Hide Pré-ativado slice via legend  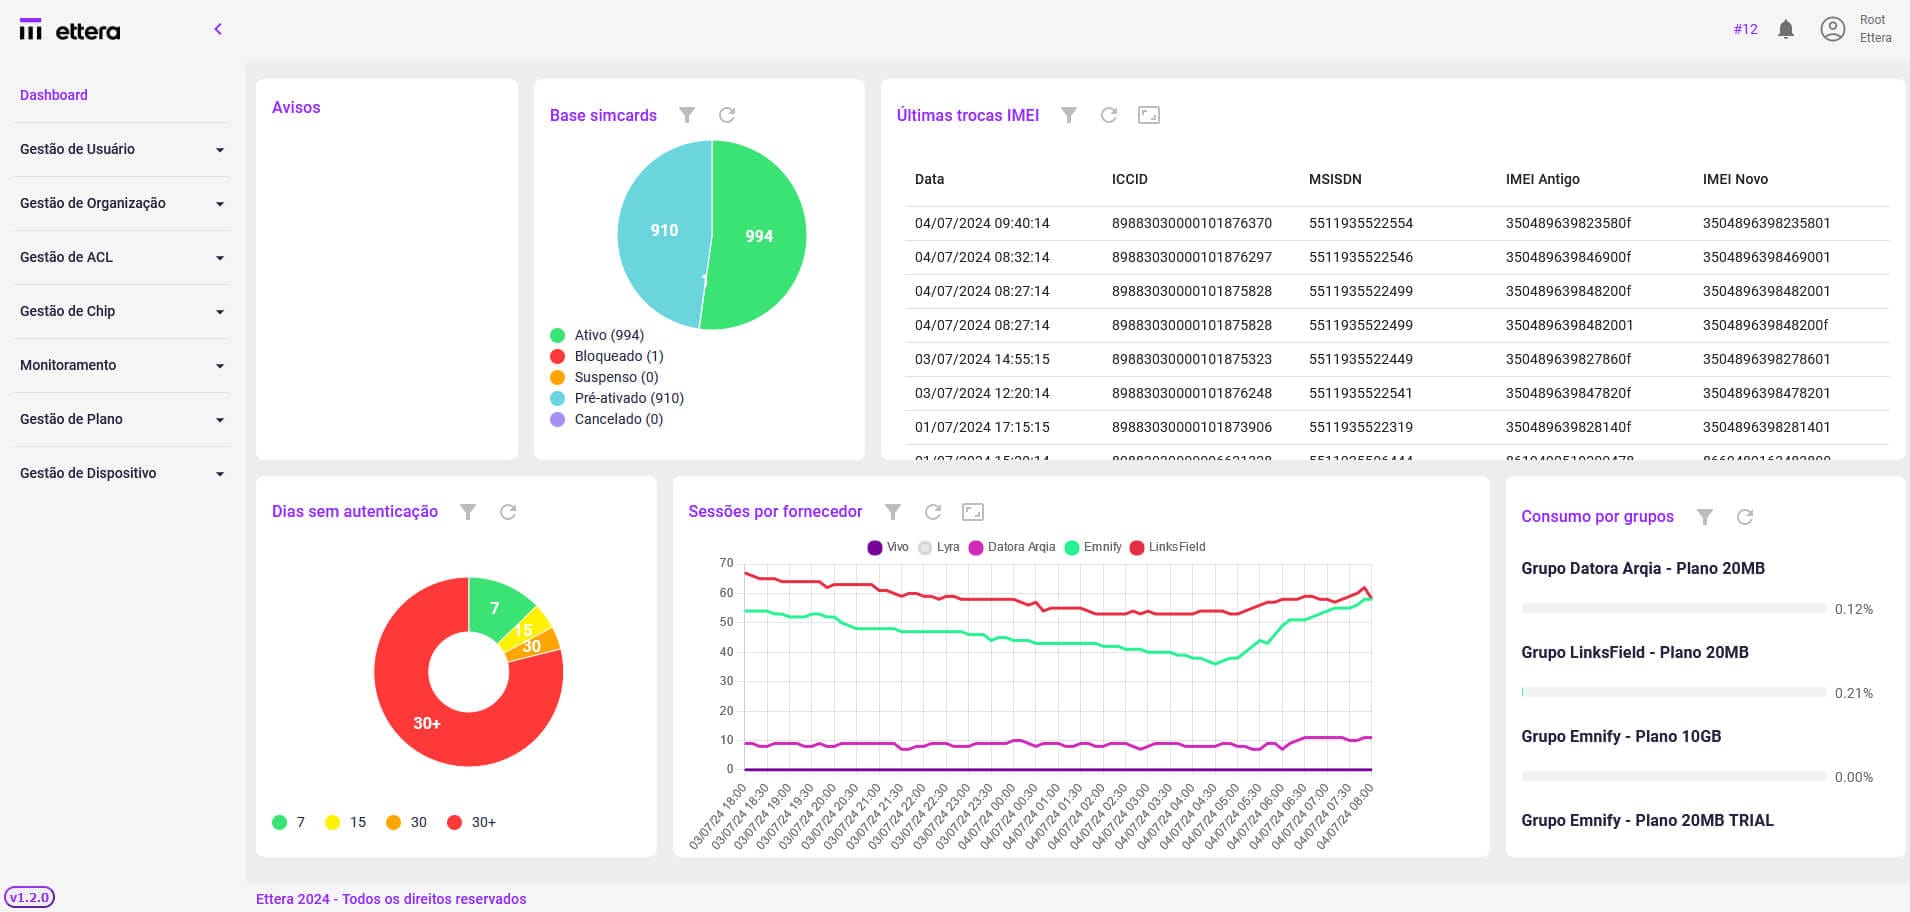(x=618, y=398)
